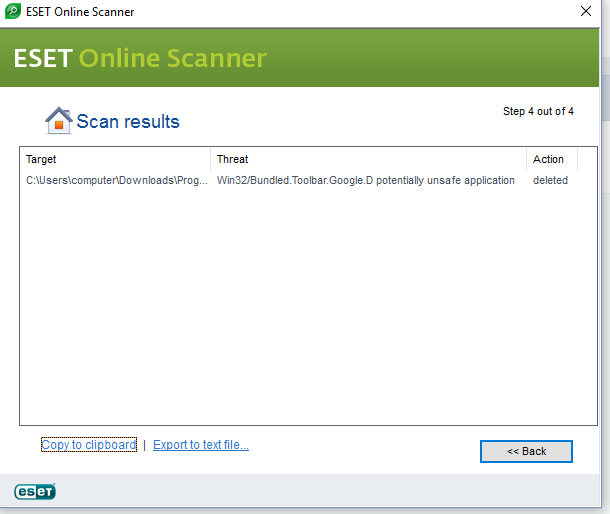
Task: Click the 'Scan results' heading
Action: pos(128,121)
